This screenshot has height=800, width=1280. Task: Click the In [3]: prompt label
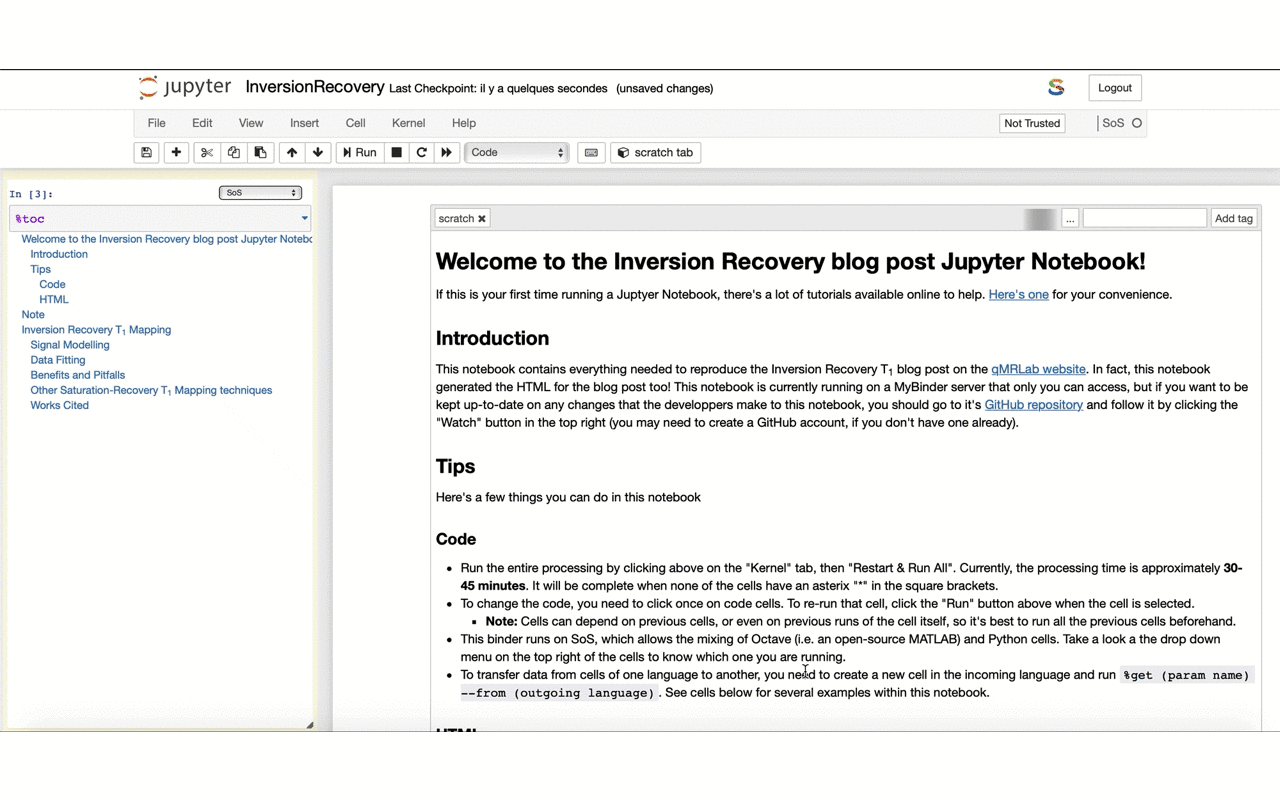[31, 194]
